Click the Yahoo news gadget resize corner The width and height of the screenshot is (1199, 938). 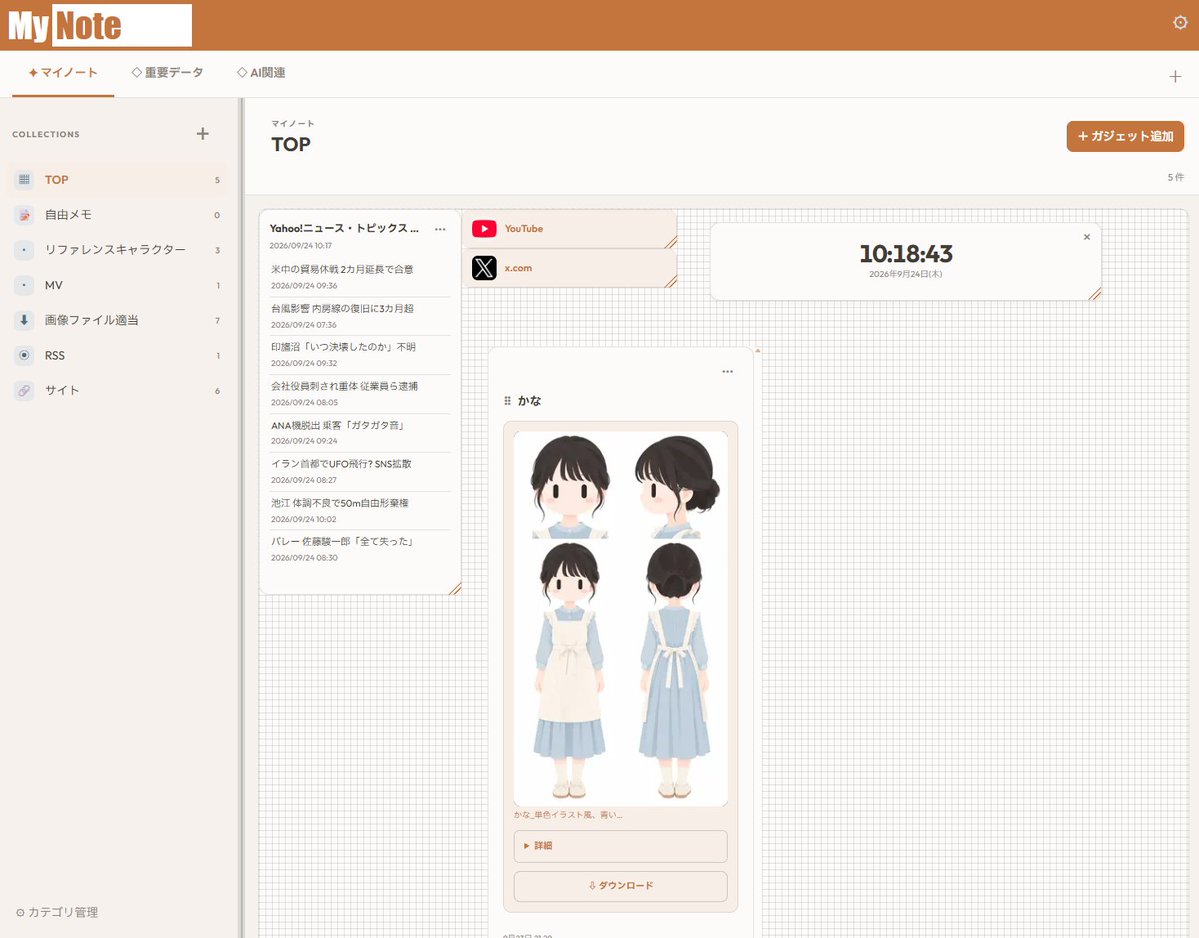coord(455,589)
